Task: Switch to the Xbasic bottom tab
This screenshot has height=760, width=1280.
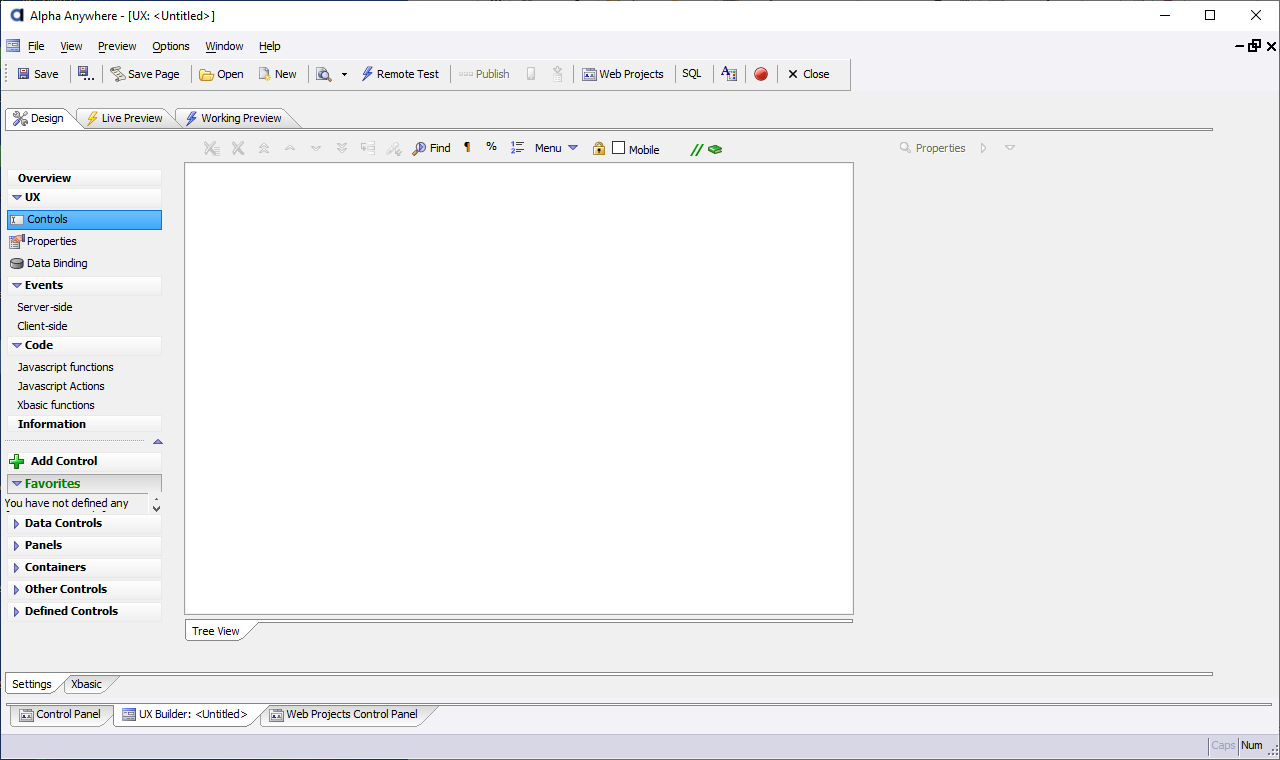Action: [x=86, y=684]
